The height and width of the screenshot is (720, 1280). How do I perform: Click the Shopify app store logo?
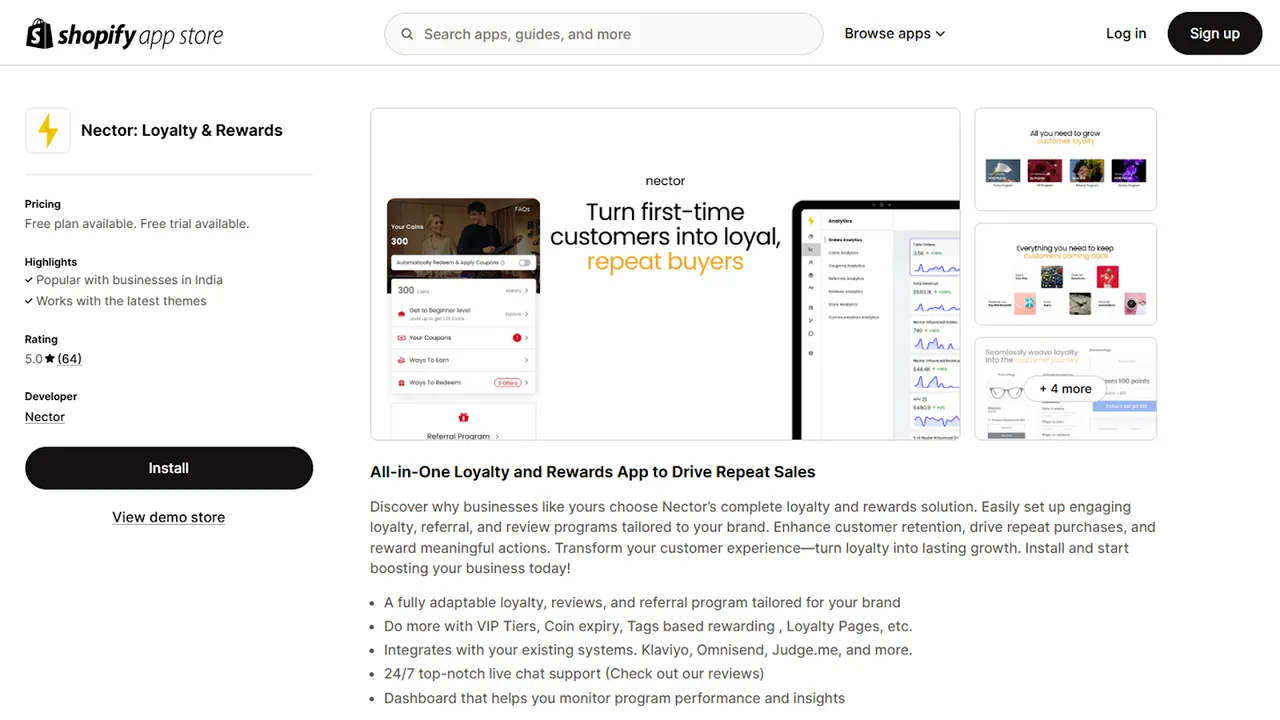[x=124, y=34]
